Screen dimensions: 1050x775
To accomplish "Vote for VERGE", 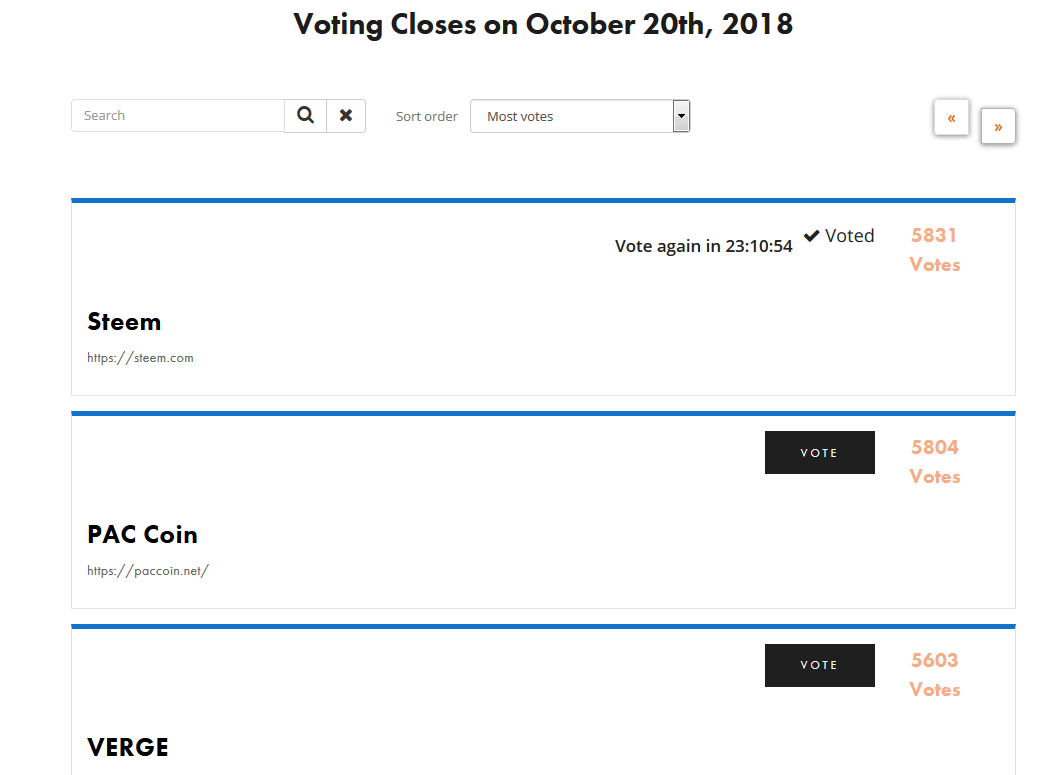I will (x=820, y=665).
